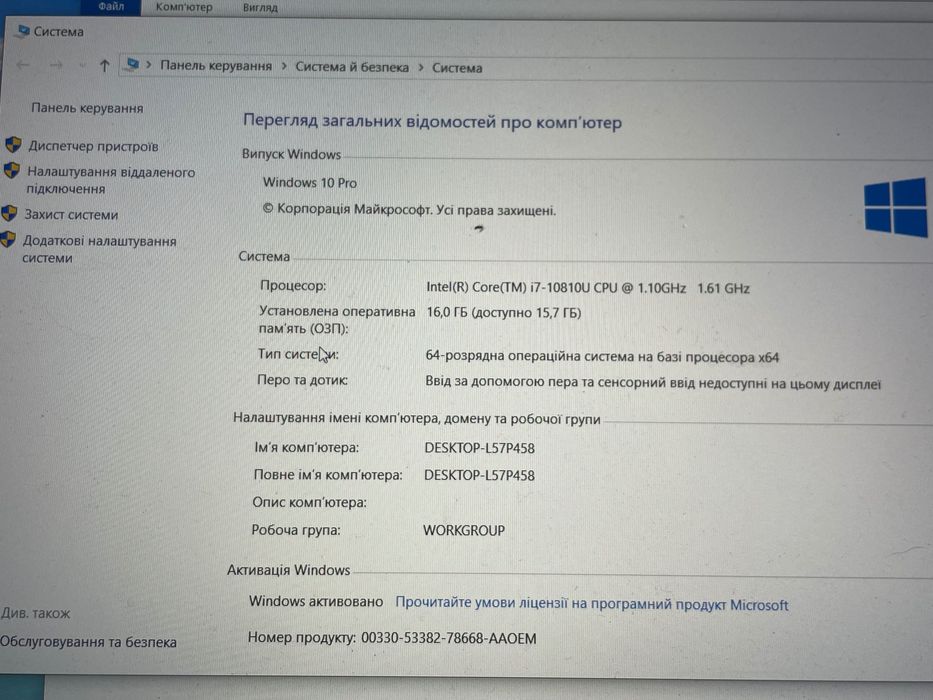This screenshot has height=700, width=933.
Task: Go up one level with up arrow
Action: tap(105, 65)
